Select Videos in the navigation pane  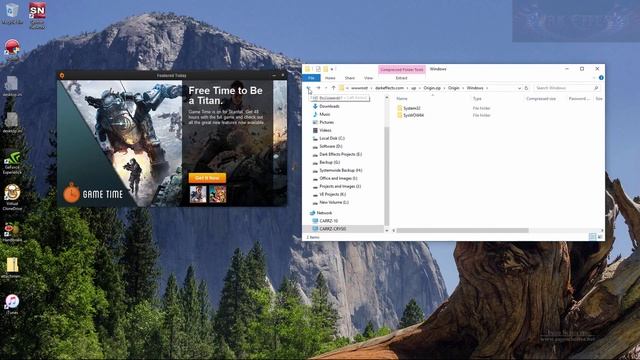click(322, 130)
